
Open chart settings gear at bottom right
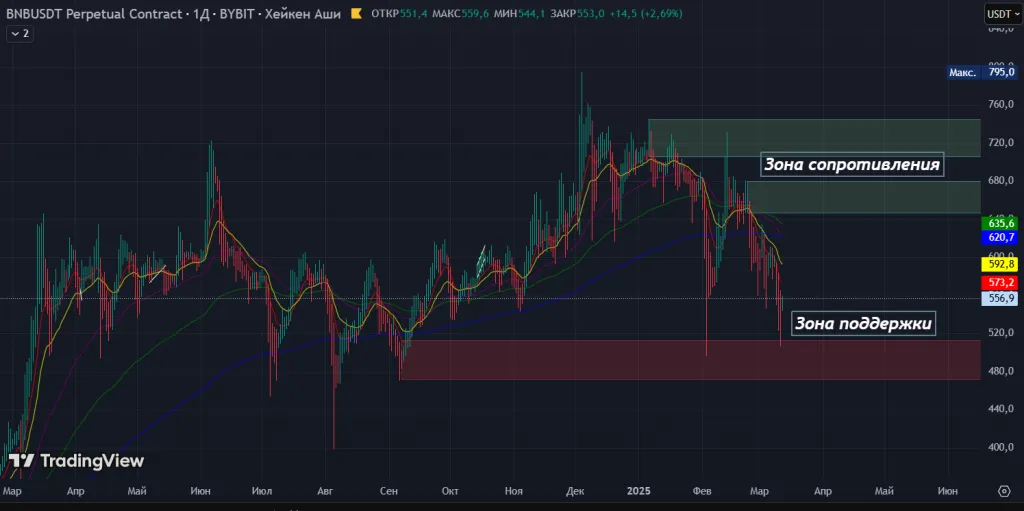pos(1004,491)
